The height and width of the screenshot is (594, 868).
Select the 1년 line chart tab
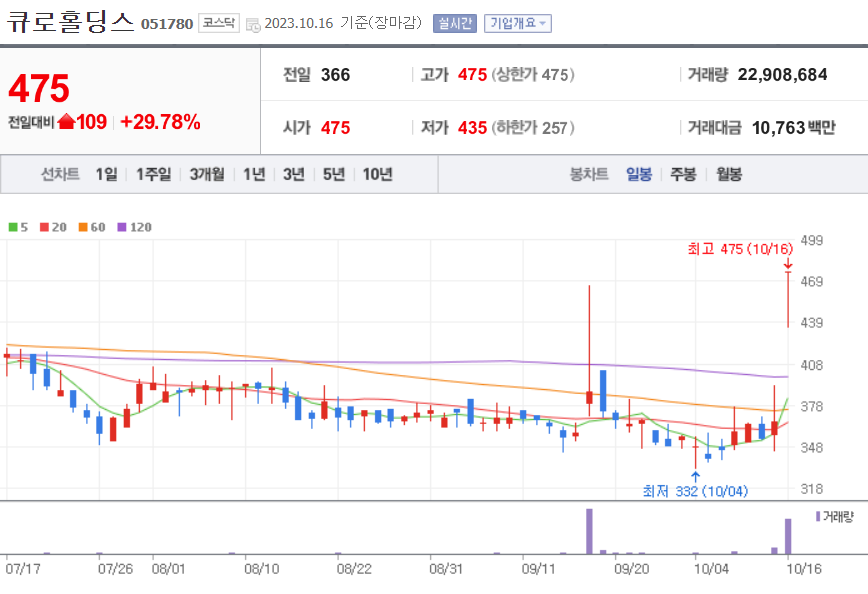254,174
